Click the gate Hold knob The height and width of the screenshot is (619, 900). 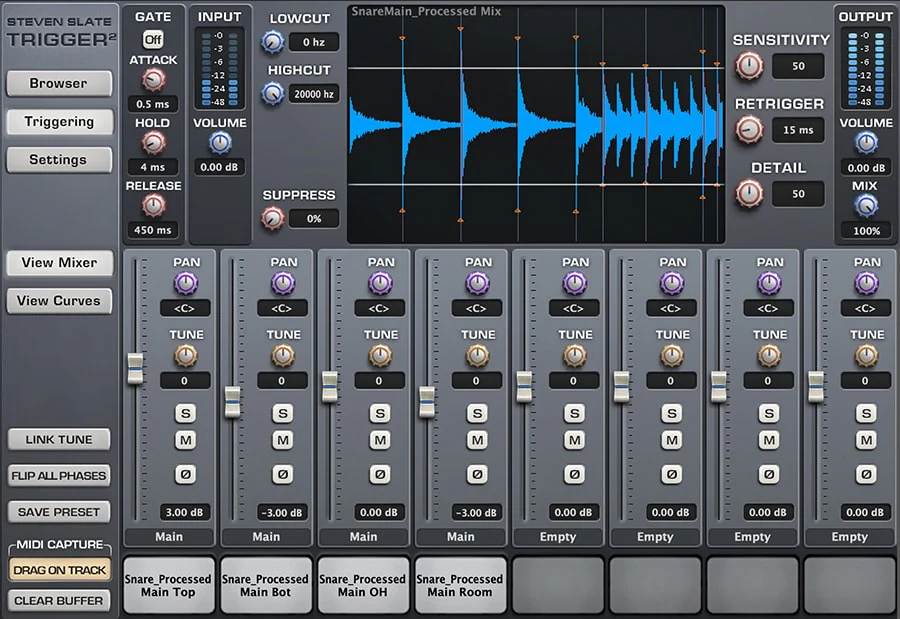153,143
